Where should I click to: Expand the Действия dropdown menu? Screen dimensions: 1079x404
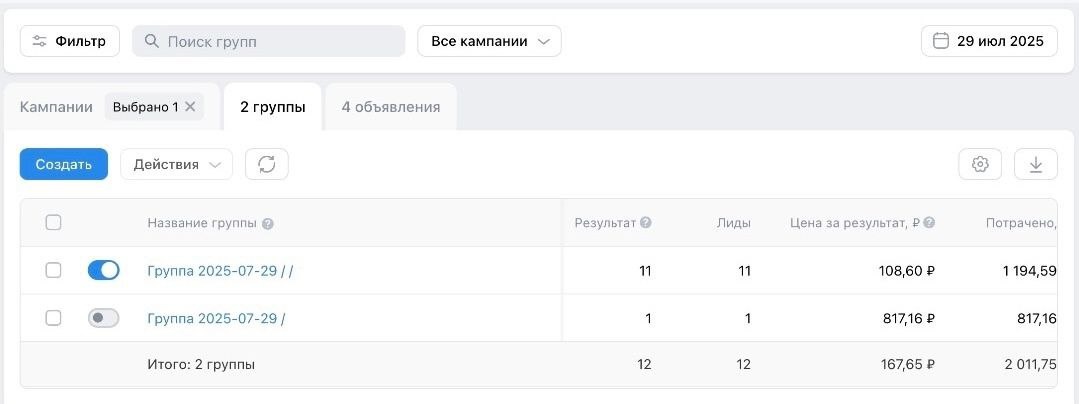pyautogui.click(x=176, y=165)
